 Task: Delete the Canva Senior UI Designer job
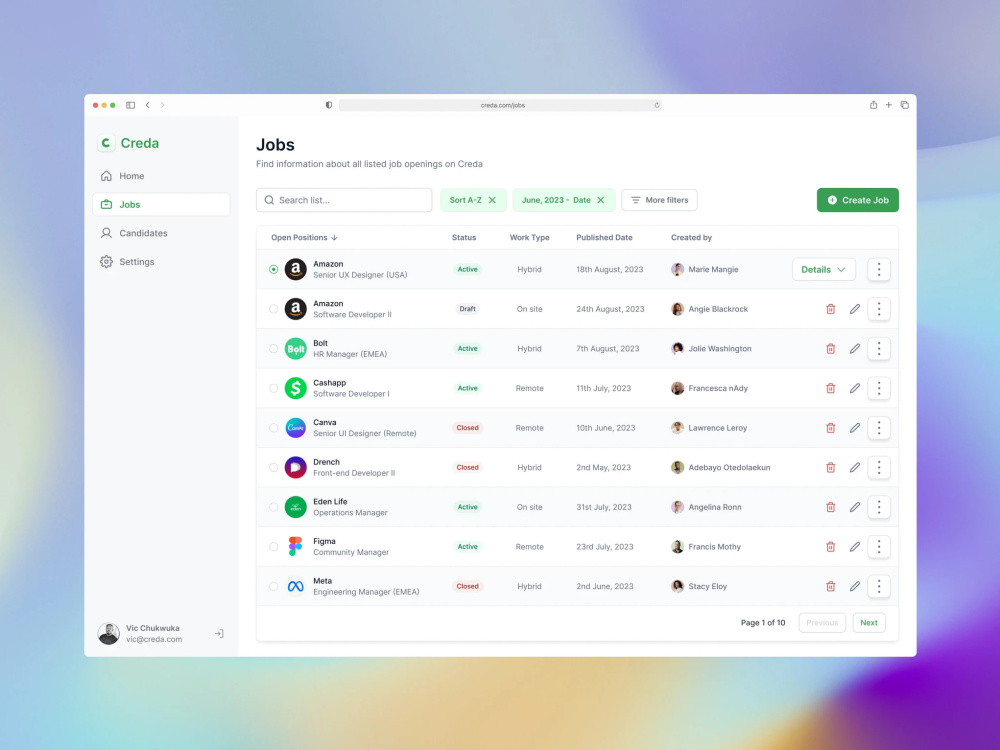pyautogui.click(x=830, y=428)
